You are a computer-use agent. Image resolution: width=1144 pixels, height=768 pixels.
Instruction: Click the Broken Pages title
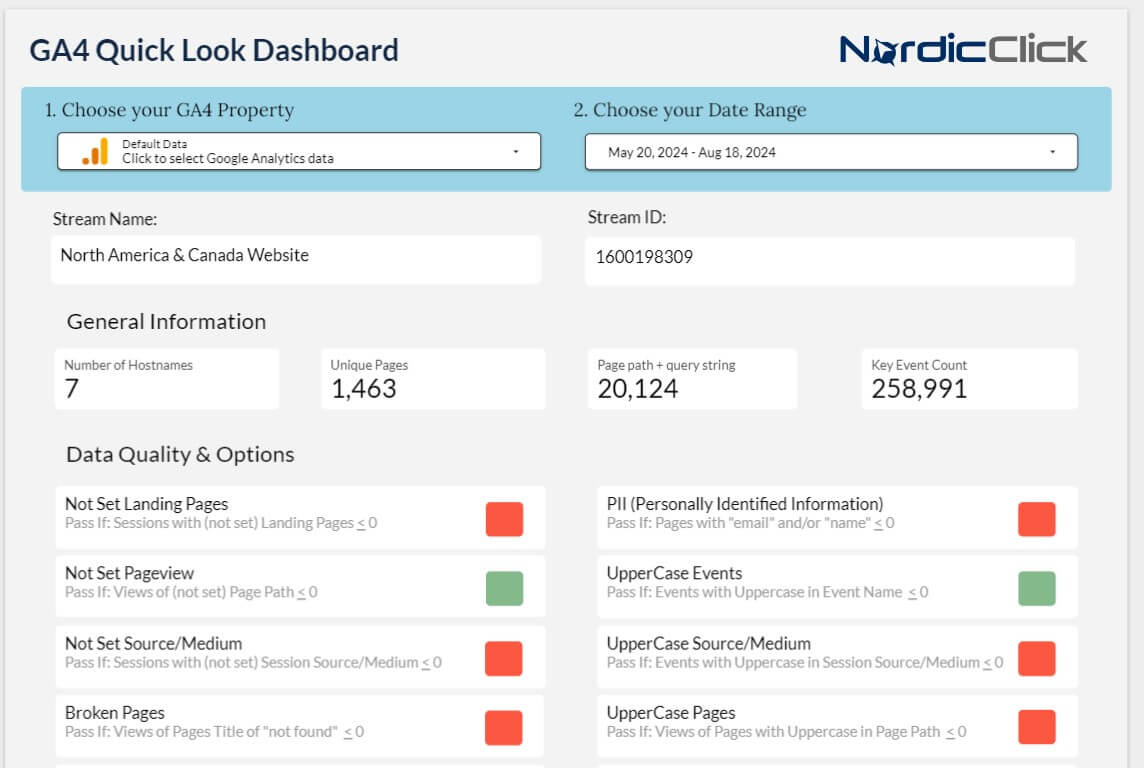point(115,713)
